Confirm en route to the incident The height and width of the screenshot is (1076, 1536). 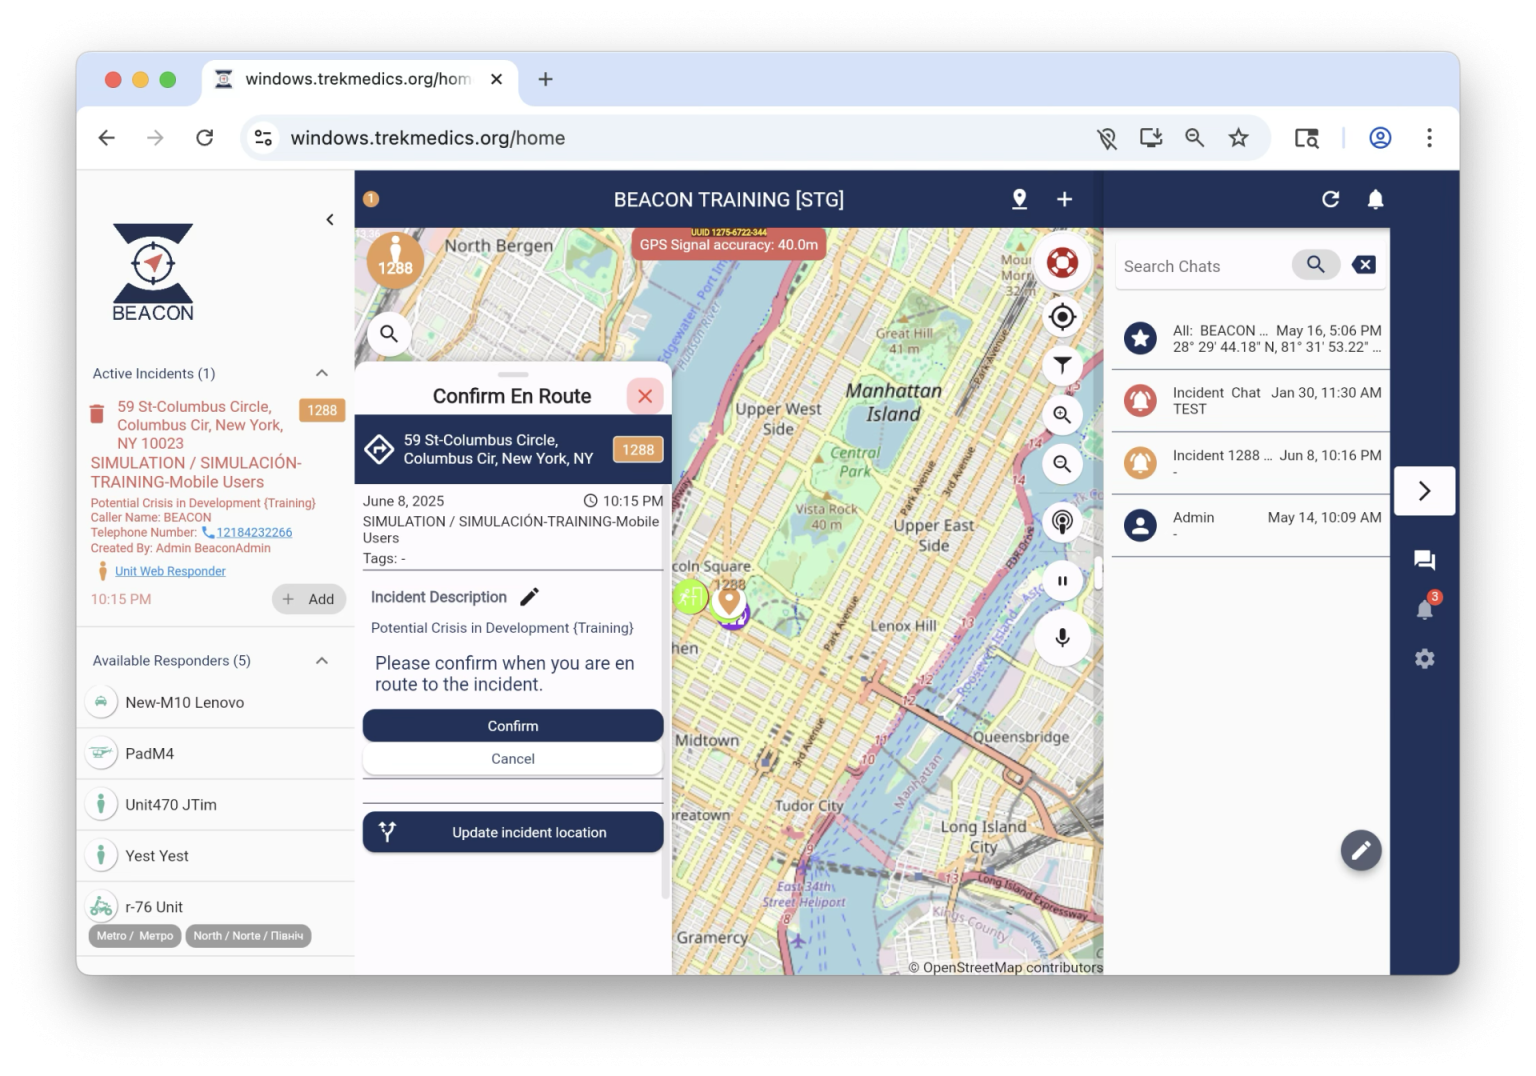tap(513, 726)
